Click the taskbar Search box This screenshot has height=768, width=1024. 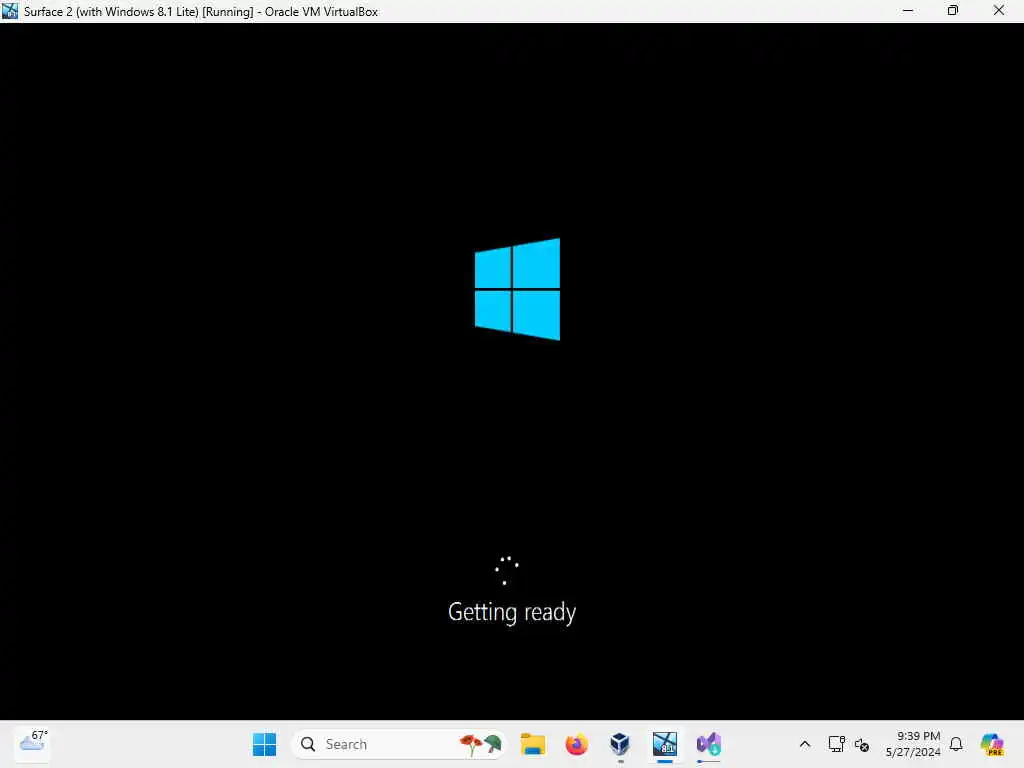click(x=398, y=744)
